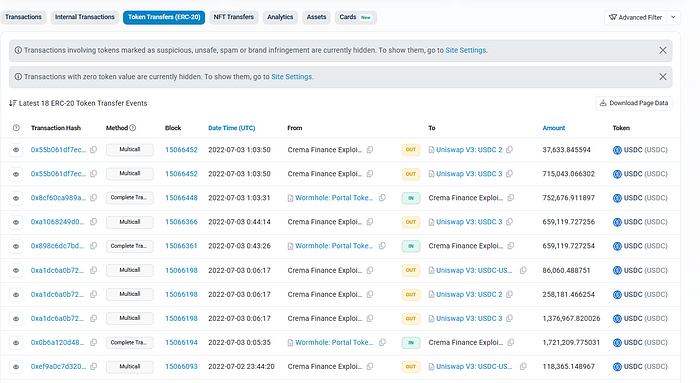
Task: Copy Wormhole Portal address in 1,721,209.775031 row
Action: (x=383, y=342)
